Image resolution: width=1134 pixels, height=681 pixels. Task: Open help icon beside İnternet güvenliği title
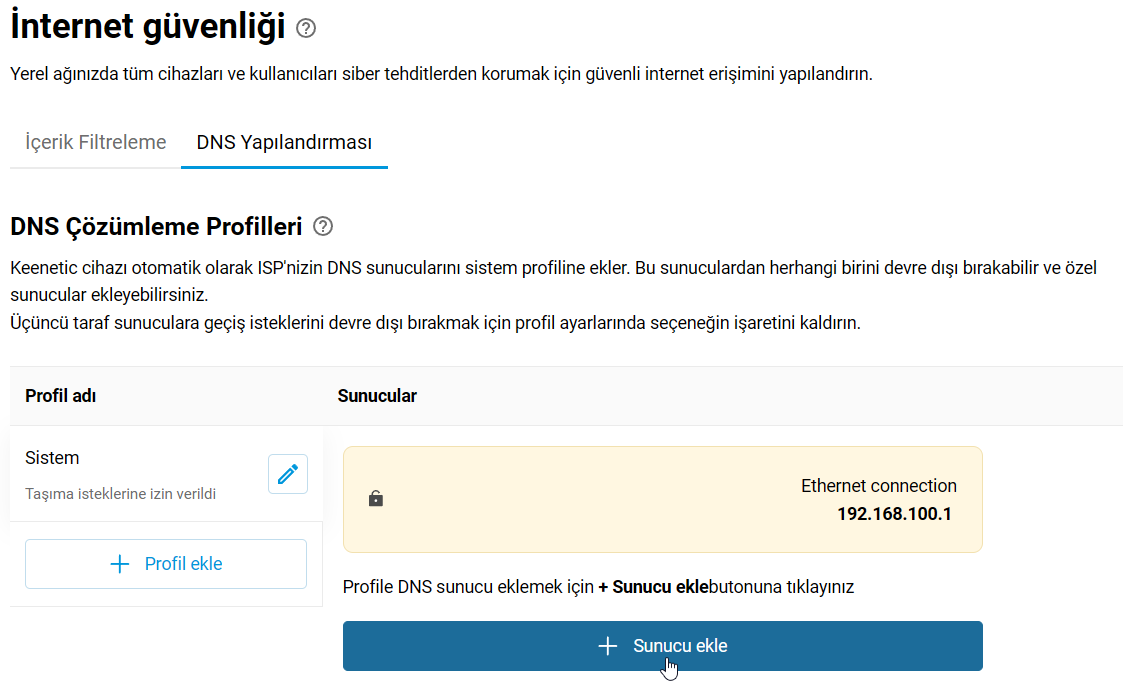coord(306,28)
